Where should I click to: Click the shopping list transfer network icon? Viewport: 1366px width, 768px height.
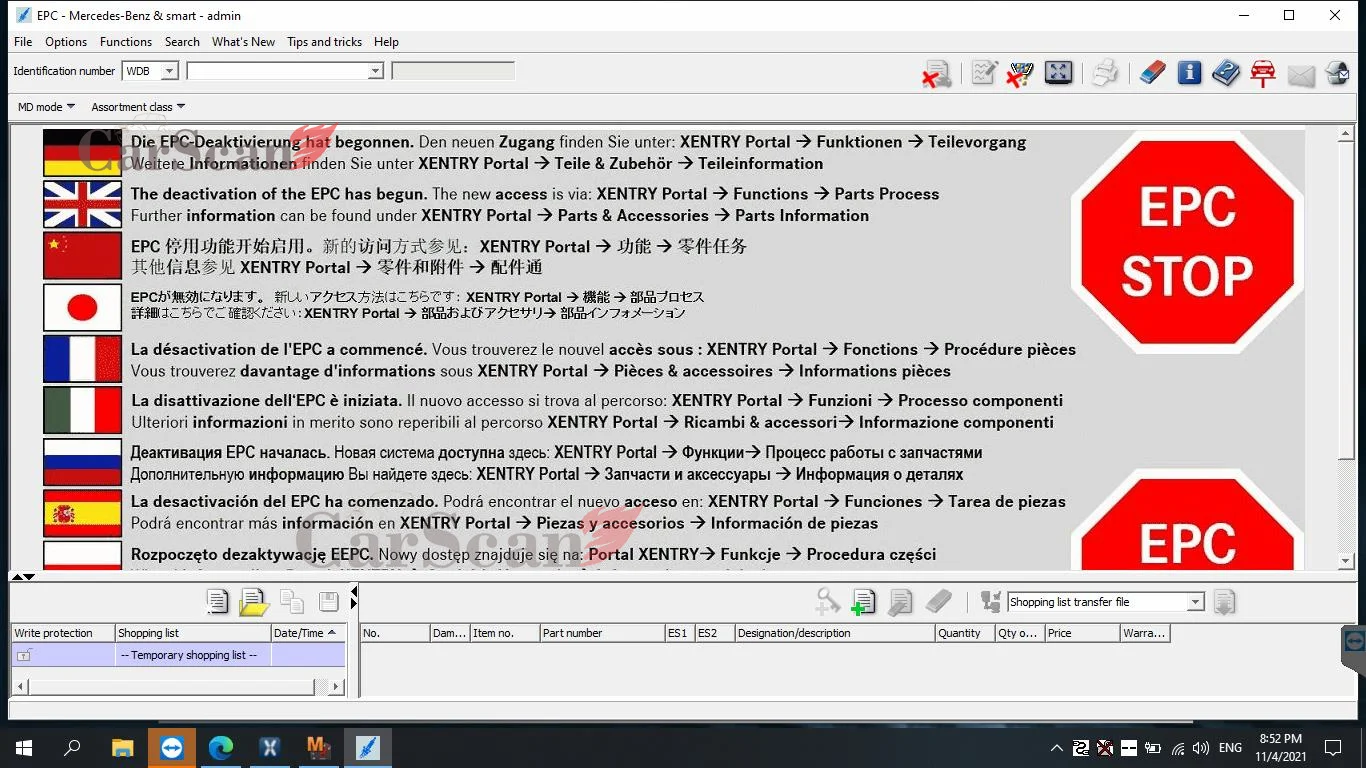(x=991, y=601)
